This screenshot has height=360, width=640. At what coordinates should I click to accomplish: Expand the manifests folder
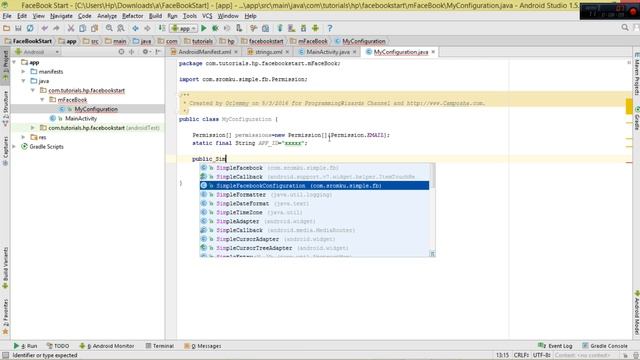(x=24, y=71)
